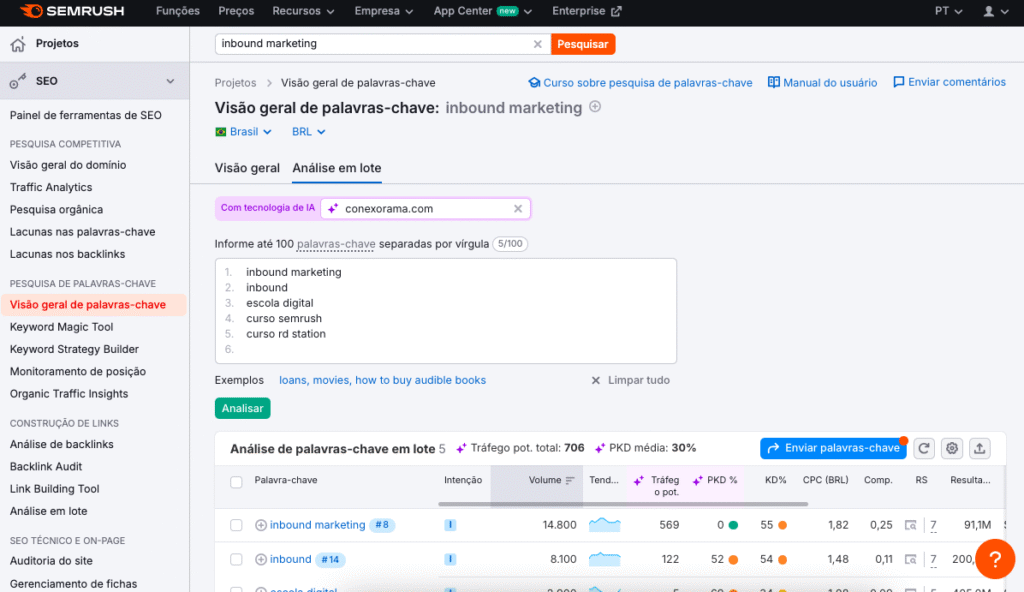Screen dimensions: 1024x592
Task: View SERP icon for inbound marketing row
Action: 910,525
